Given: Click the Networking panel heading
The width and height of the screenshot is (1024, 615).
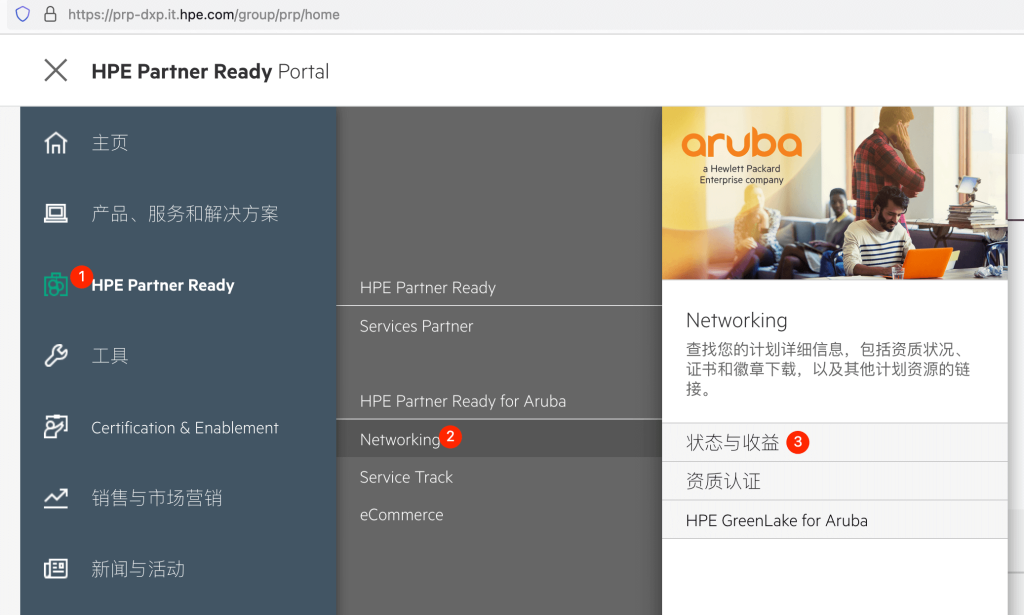Looking at the screenshot, I should (x=737, y=321).
